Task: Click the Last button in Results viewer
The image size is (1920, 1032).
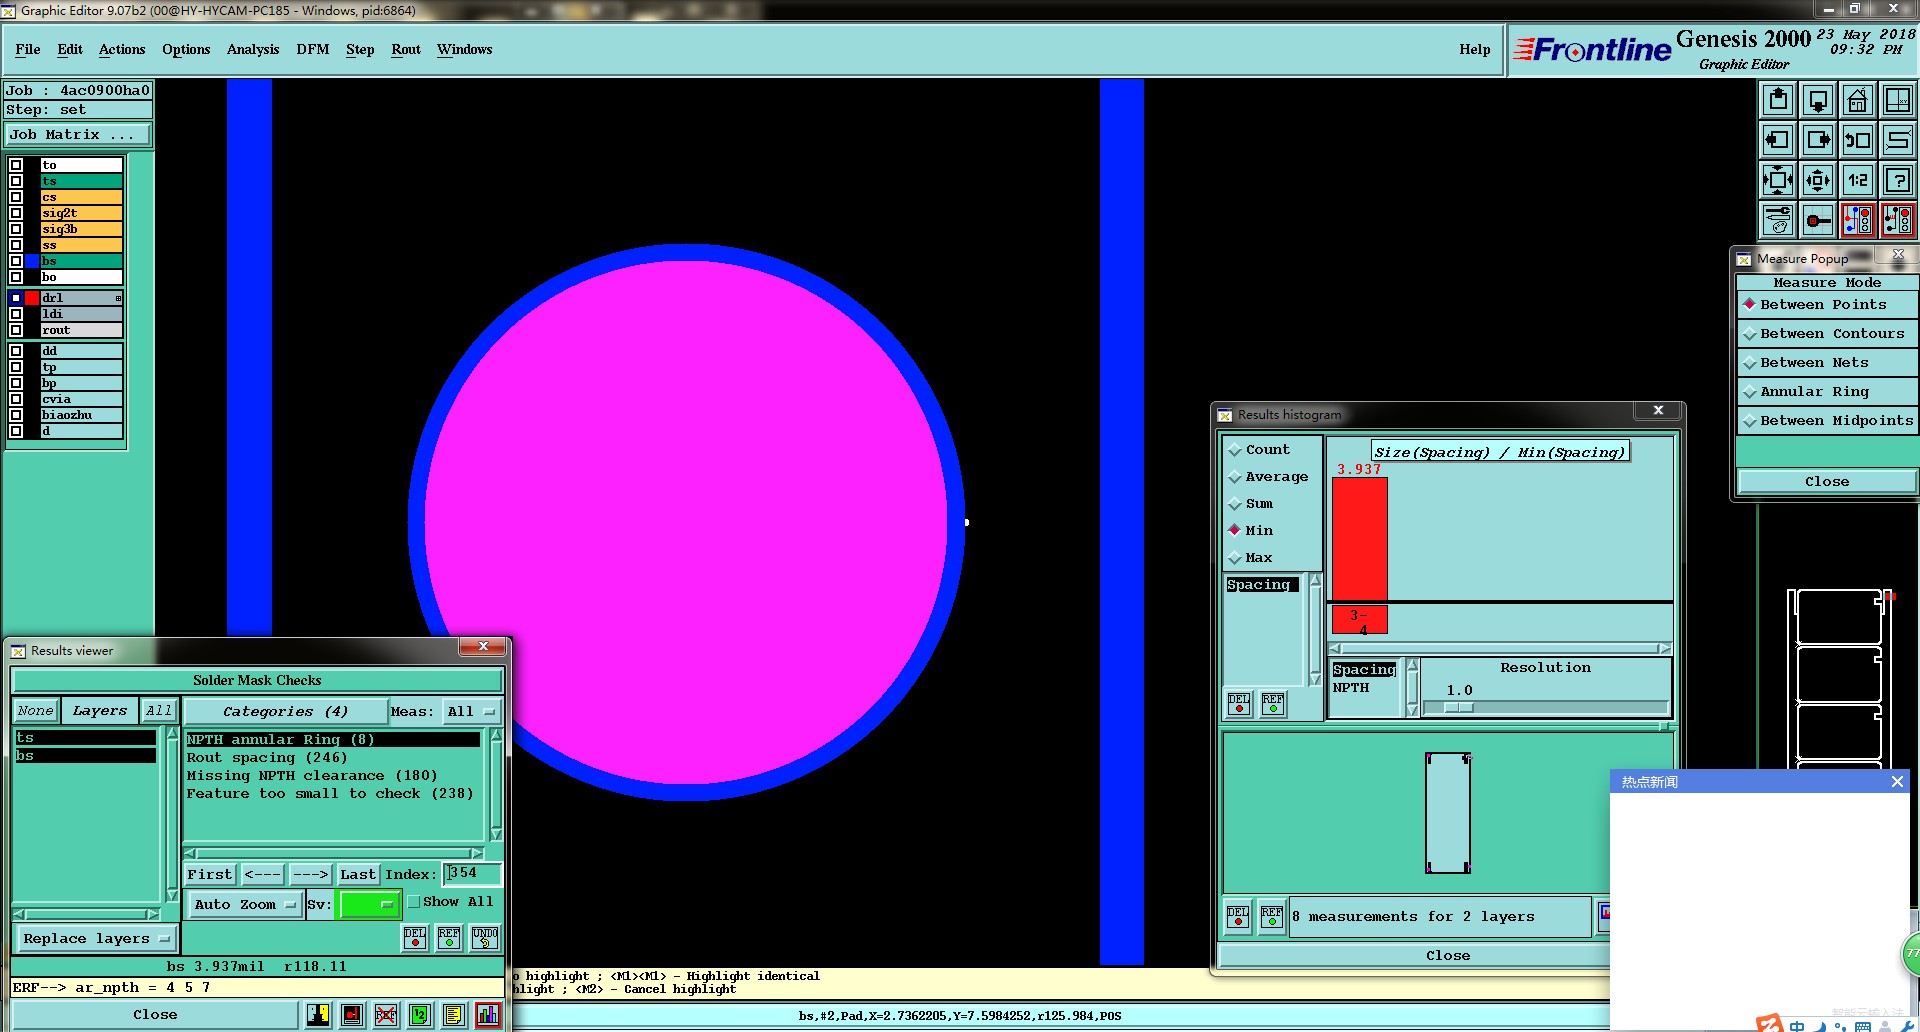Action: click(357, 874)
